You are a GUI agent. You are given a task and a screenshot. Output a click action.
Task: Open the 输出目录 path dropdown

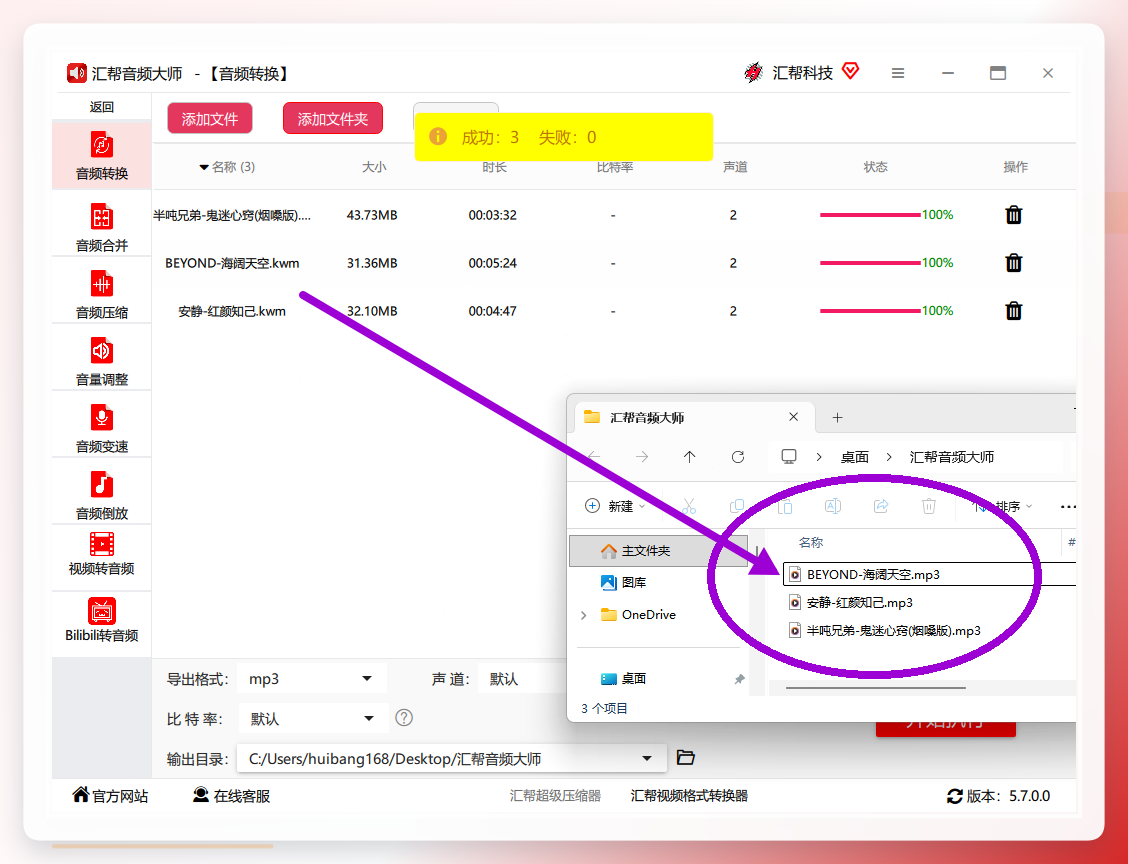pyautogui.click(x=452, y=758)
